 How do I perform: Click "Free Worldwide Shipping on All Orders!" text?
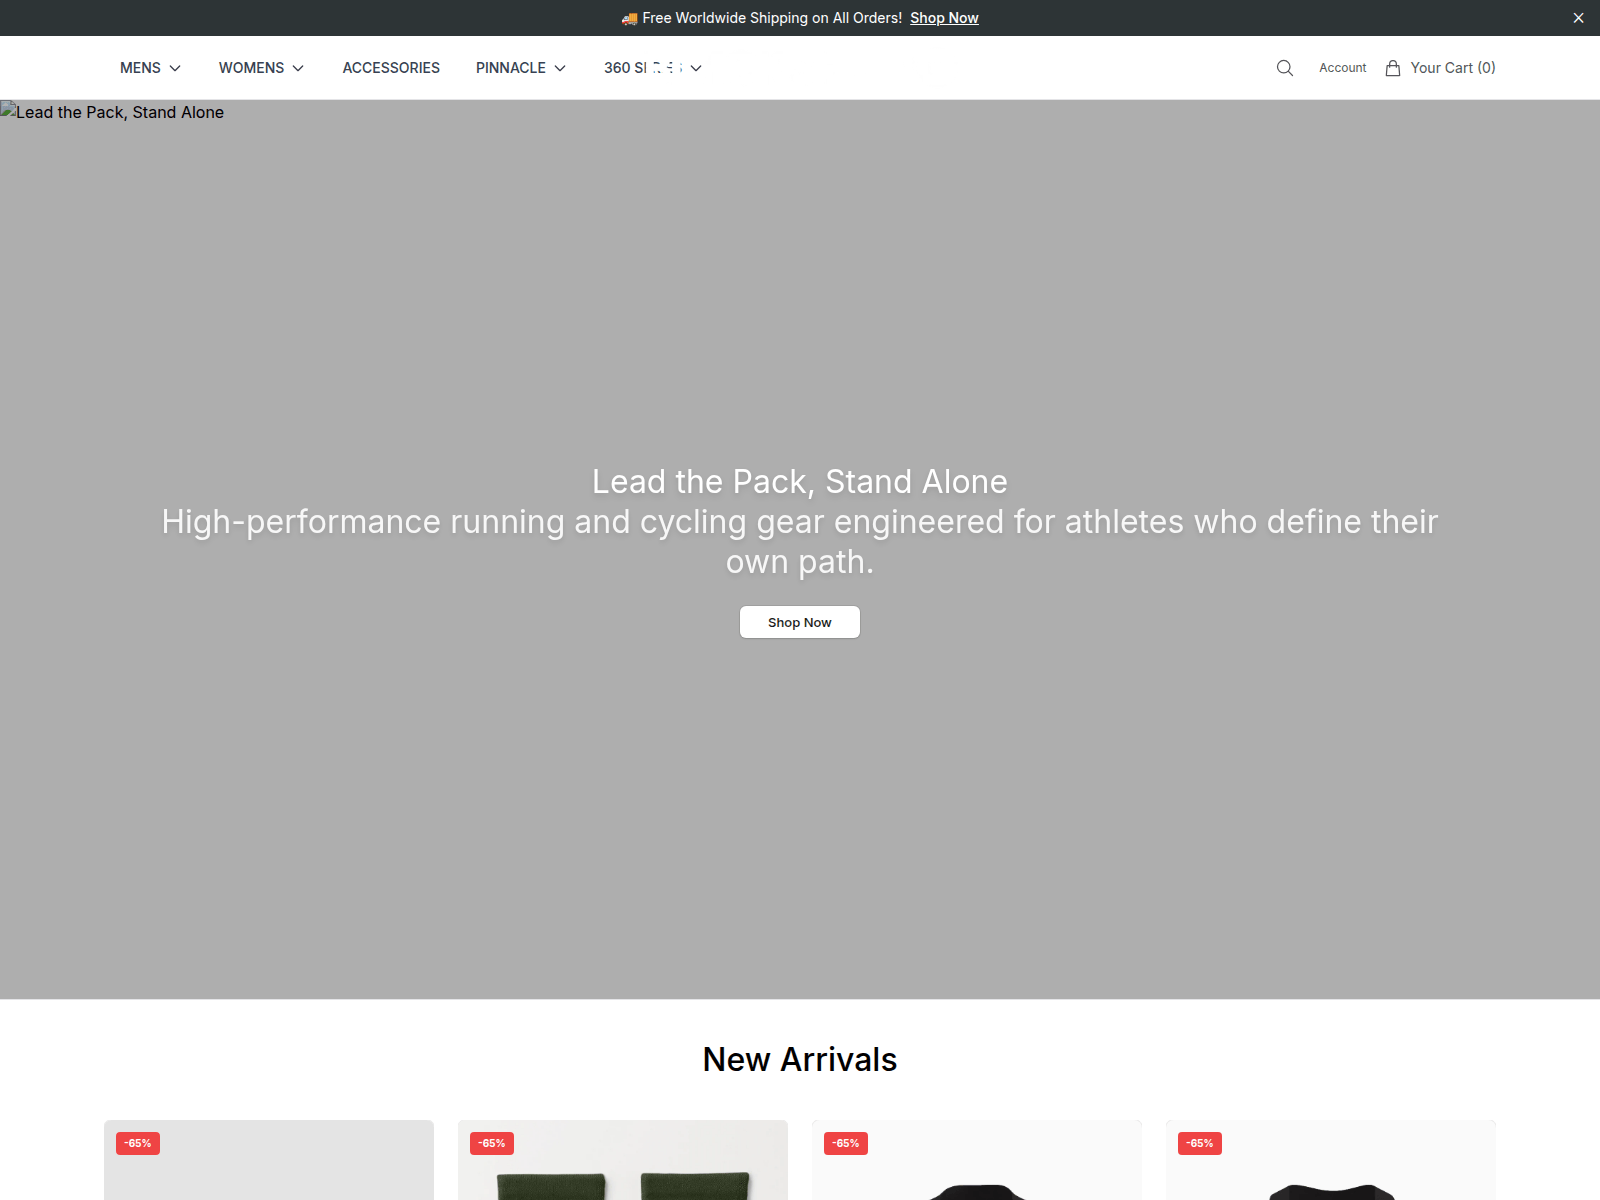click(x=772, y=18)
